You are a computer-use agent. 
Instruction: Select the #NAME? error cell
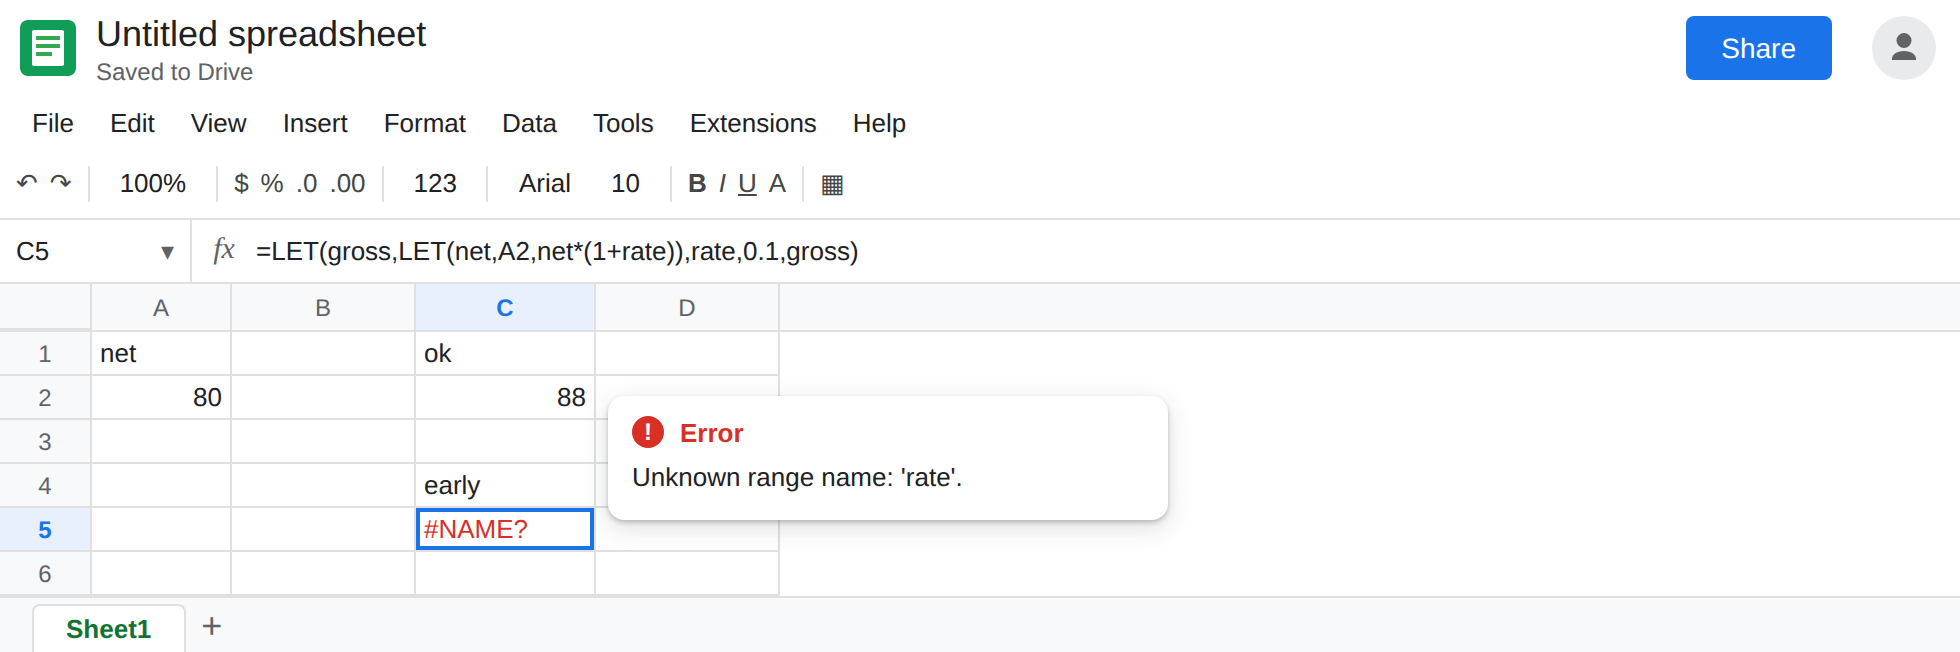coord(505,529)
